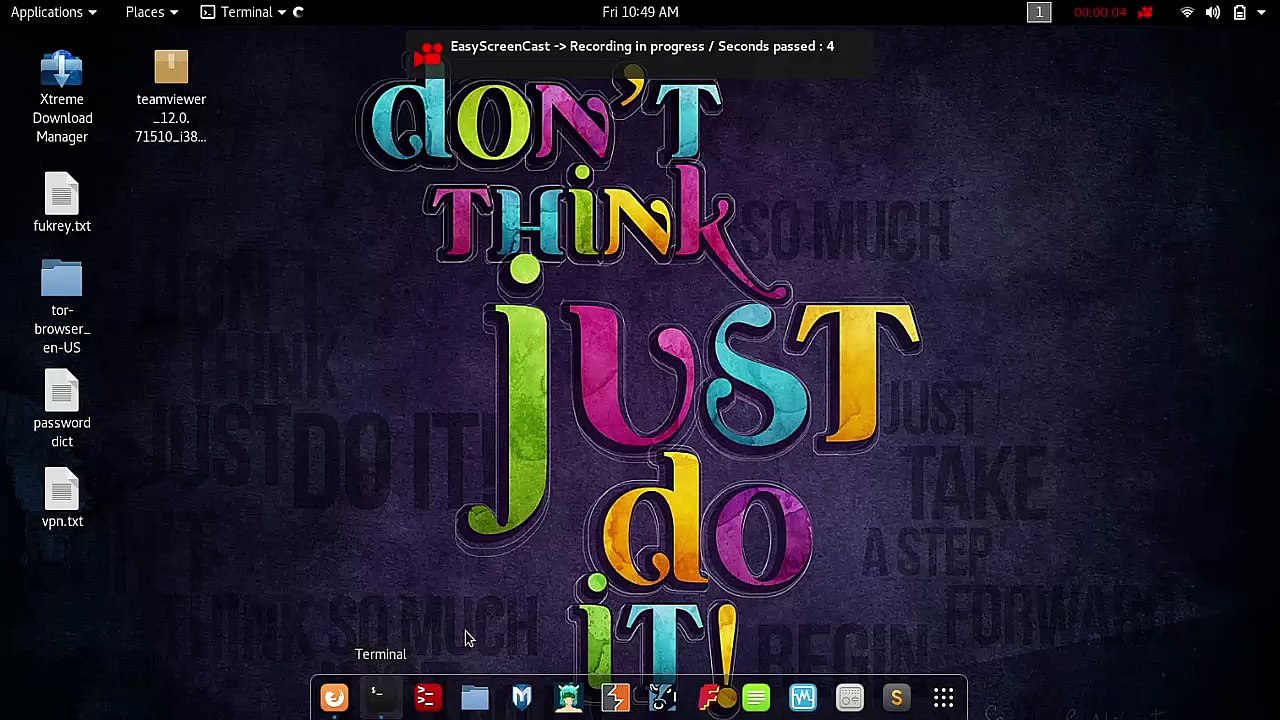The image size is (1280, 720).
Task: Open the green notes app in dock
Action: (x=756, y=697)
